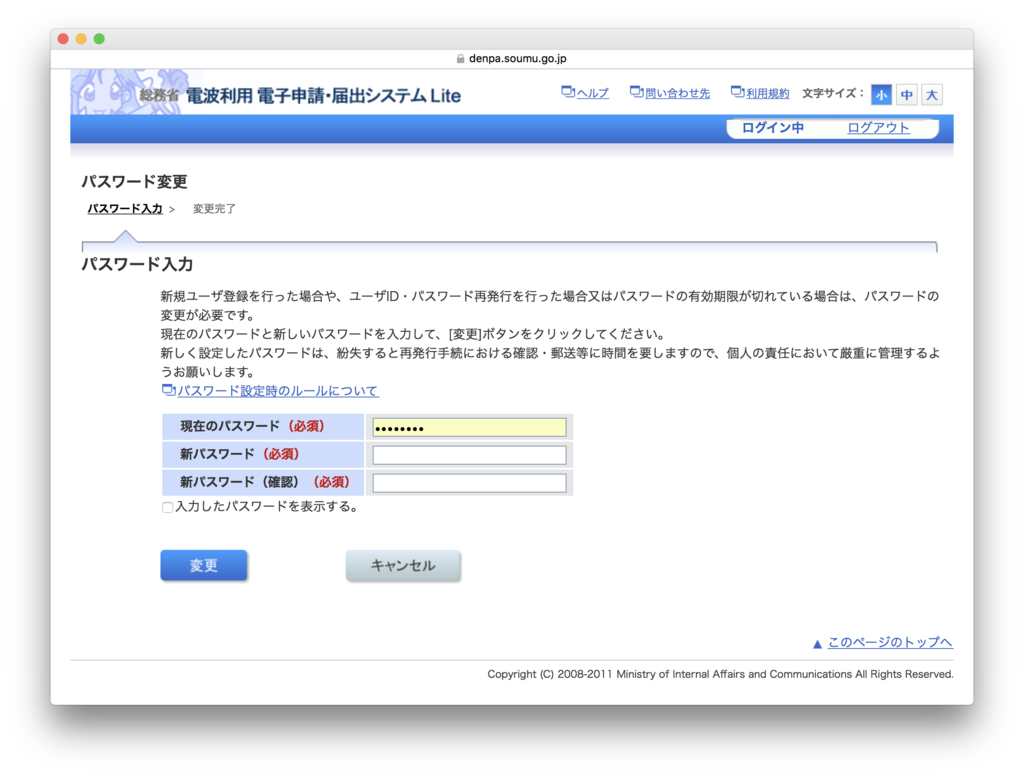Viewport: 1024px width, 777px height.
Task: Focus the 新パスワード（確認） input field
Action: tap(470, 483)
